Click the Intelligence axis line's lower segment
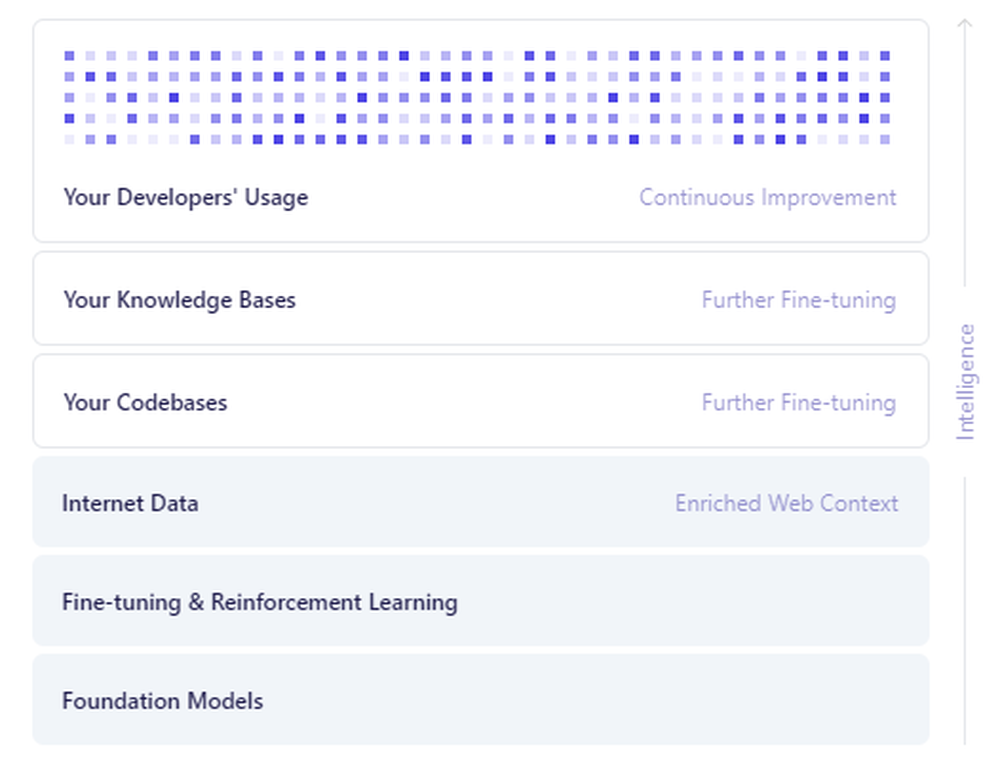The image size is (1000, 758). pos(965,610)
